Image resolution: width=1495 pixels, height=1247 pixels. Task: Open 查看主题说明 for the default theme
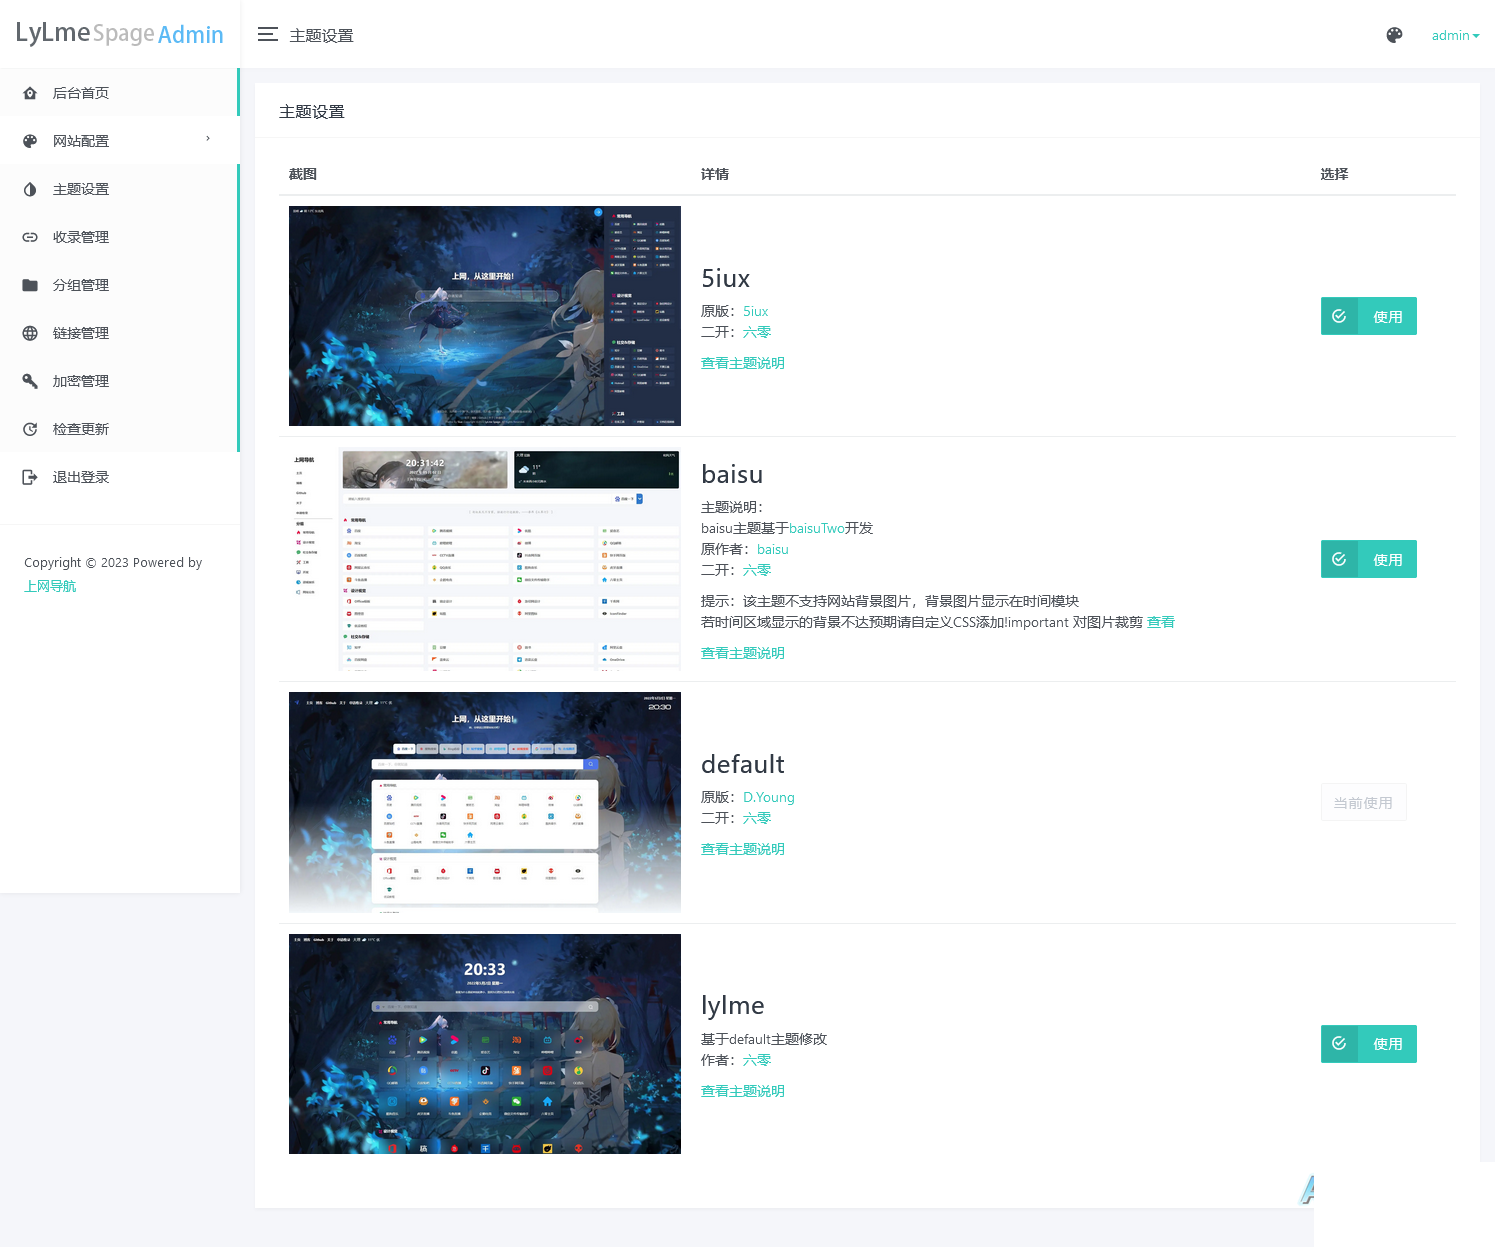coord(743,849)
